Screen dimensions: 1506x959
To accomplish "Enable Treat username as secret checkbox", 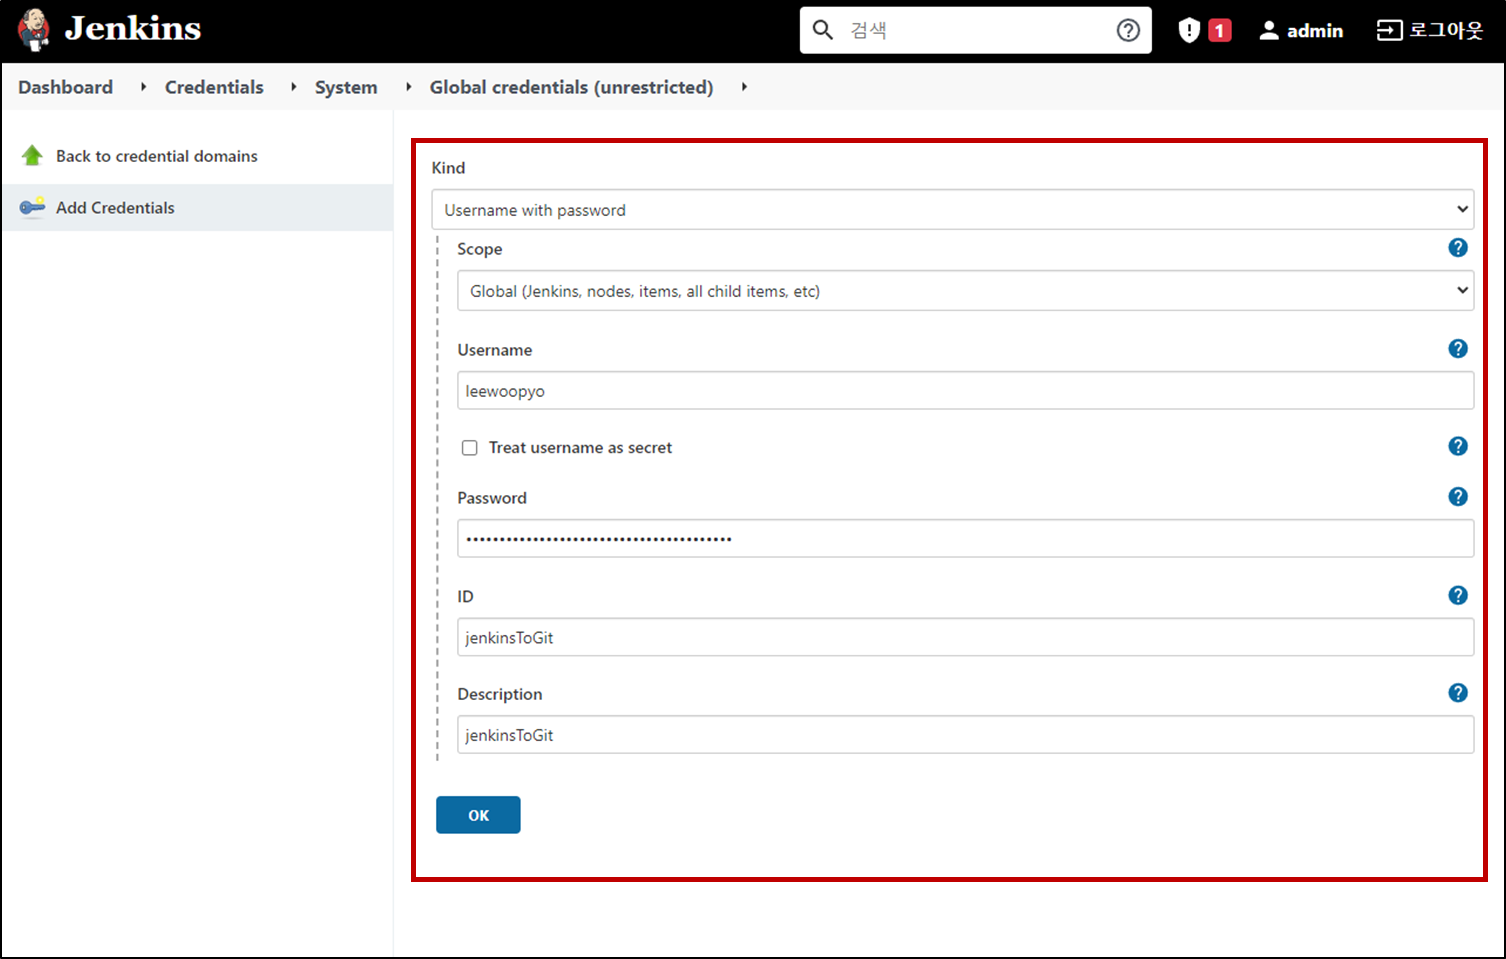I will [x=469, y=448].
